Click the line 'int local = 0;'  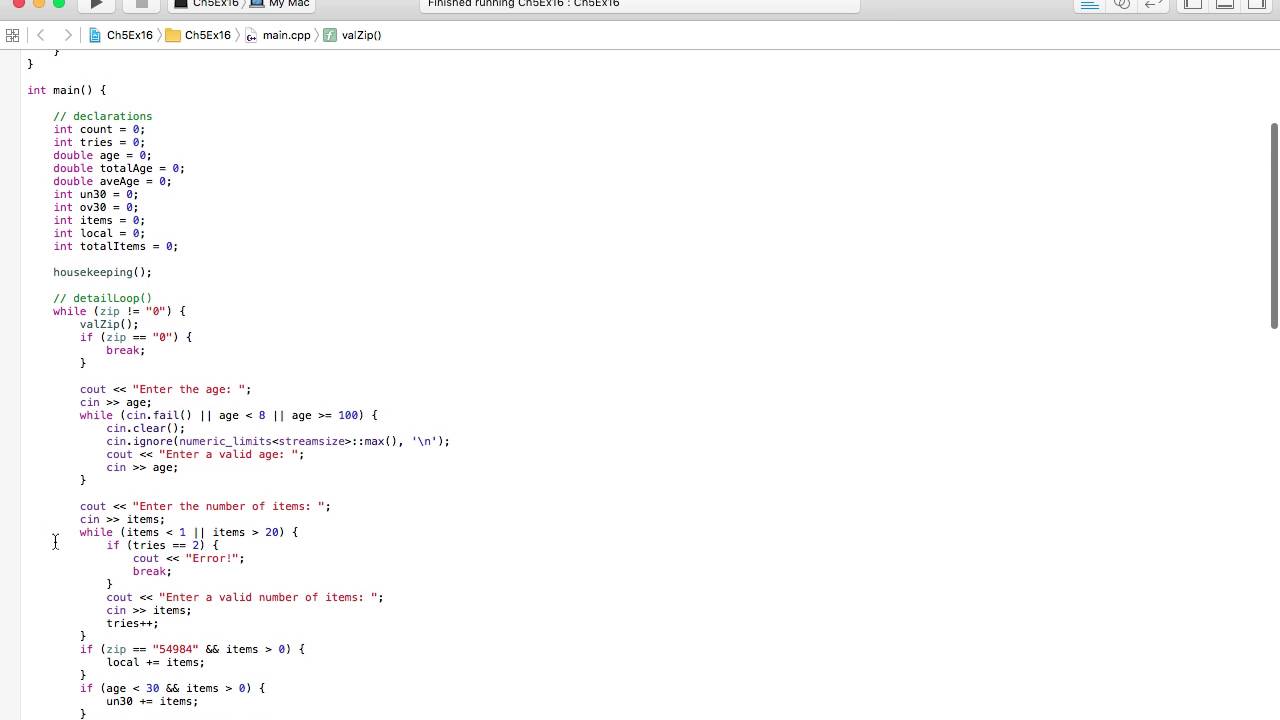click(99, 233)
